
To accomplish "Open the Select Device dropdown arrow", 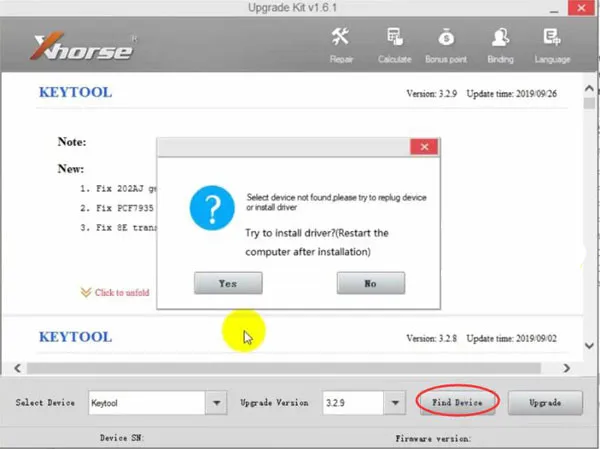I will [216, 403].
